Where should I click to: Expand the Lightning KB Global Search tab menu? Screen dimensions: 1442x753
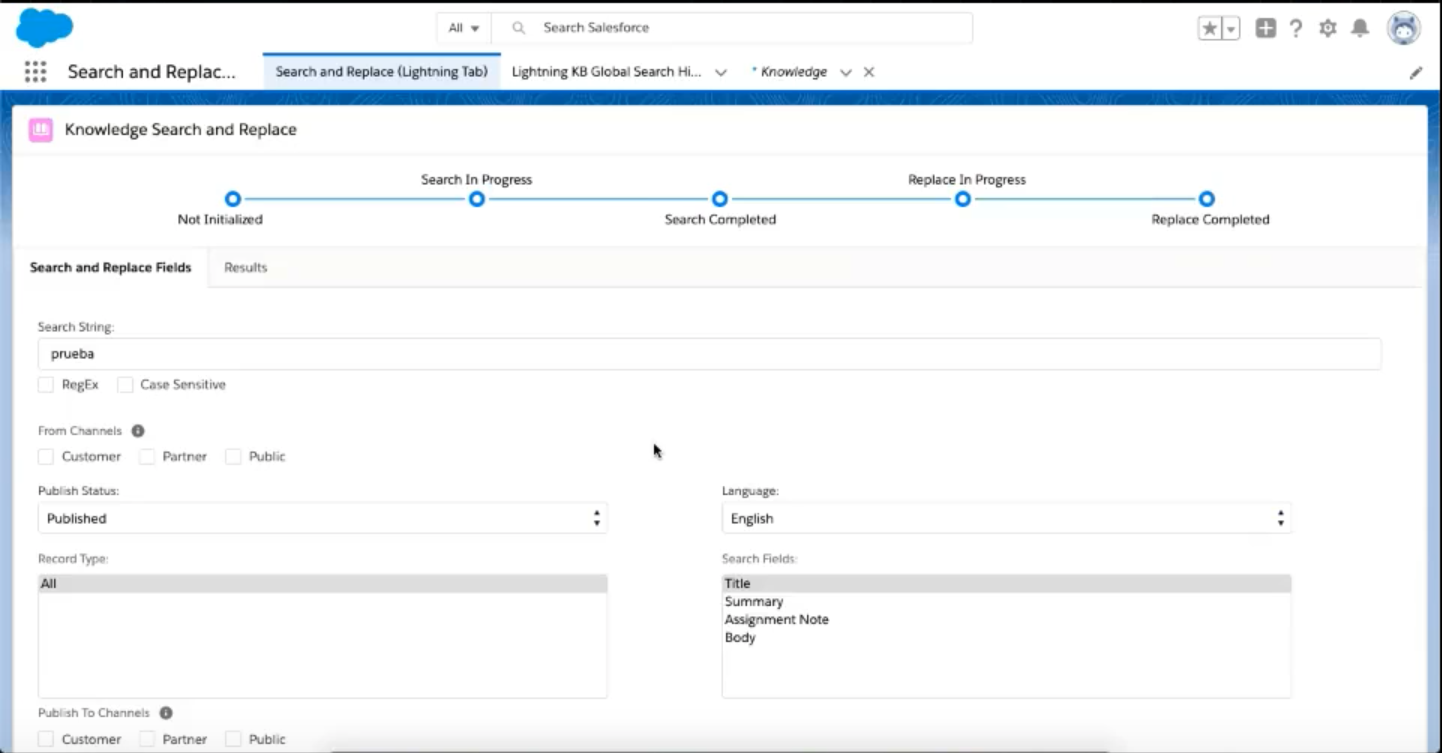tap(720, 73)
